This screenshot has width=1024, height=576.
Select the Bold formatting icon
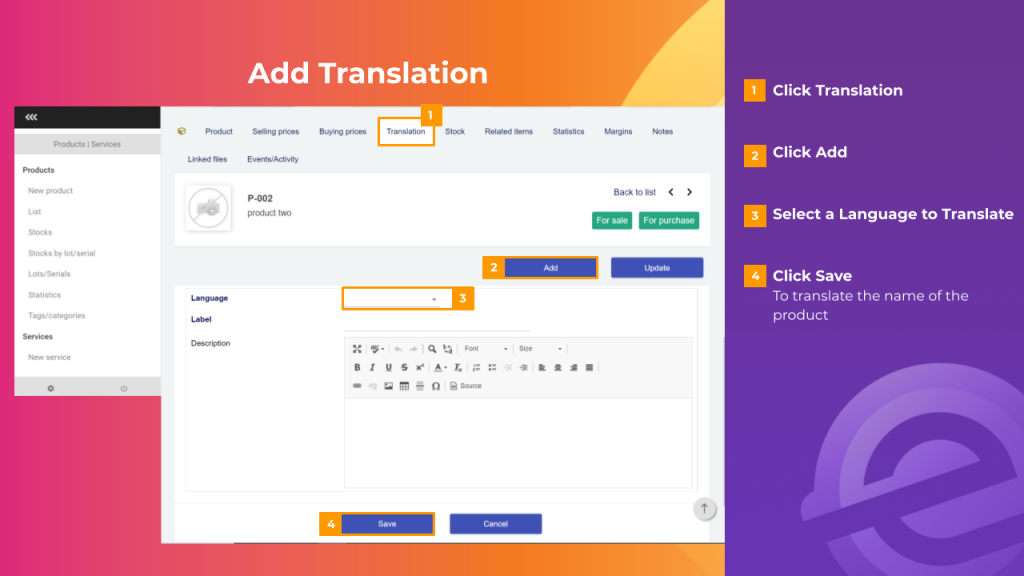click(357, 367)
